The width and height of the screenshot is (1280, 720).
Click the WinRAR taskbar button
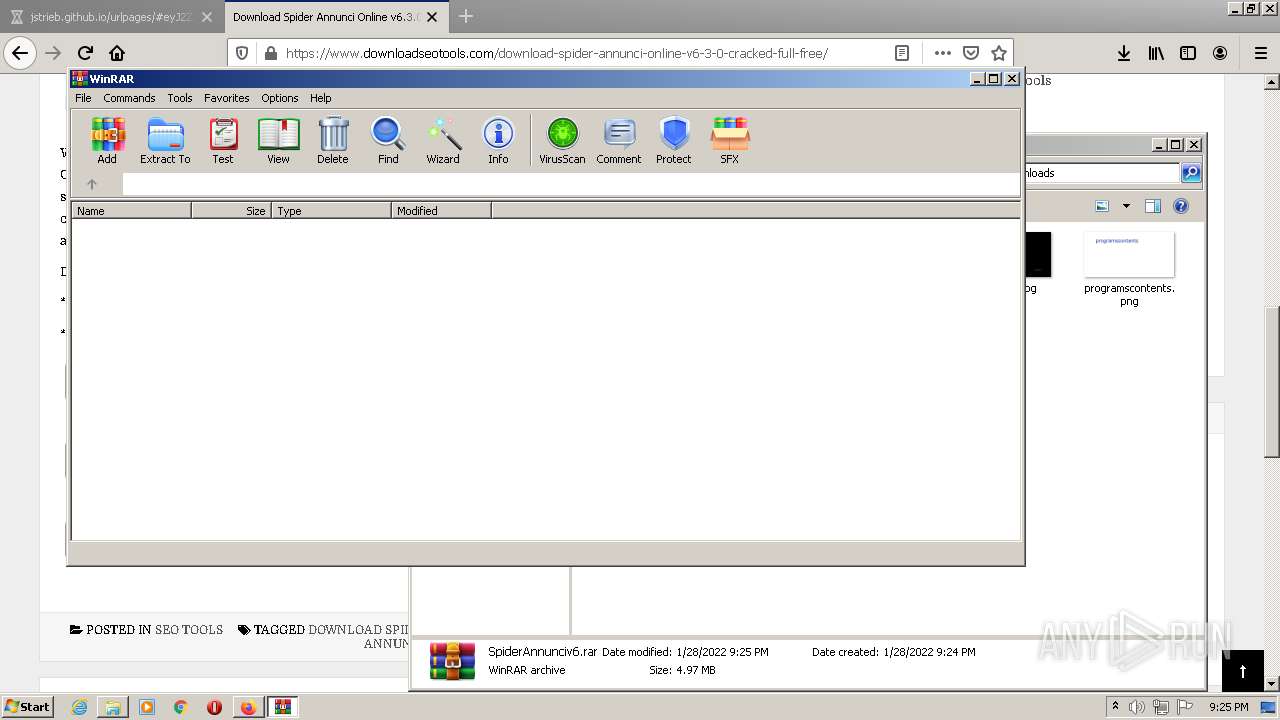(282, 707)
